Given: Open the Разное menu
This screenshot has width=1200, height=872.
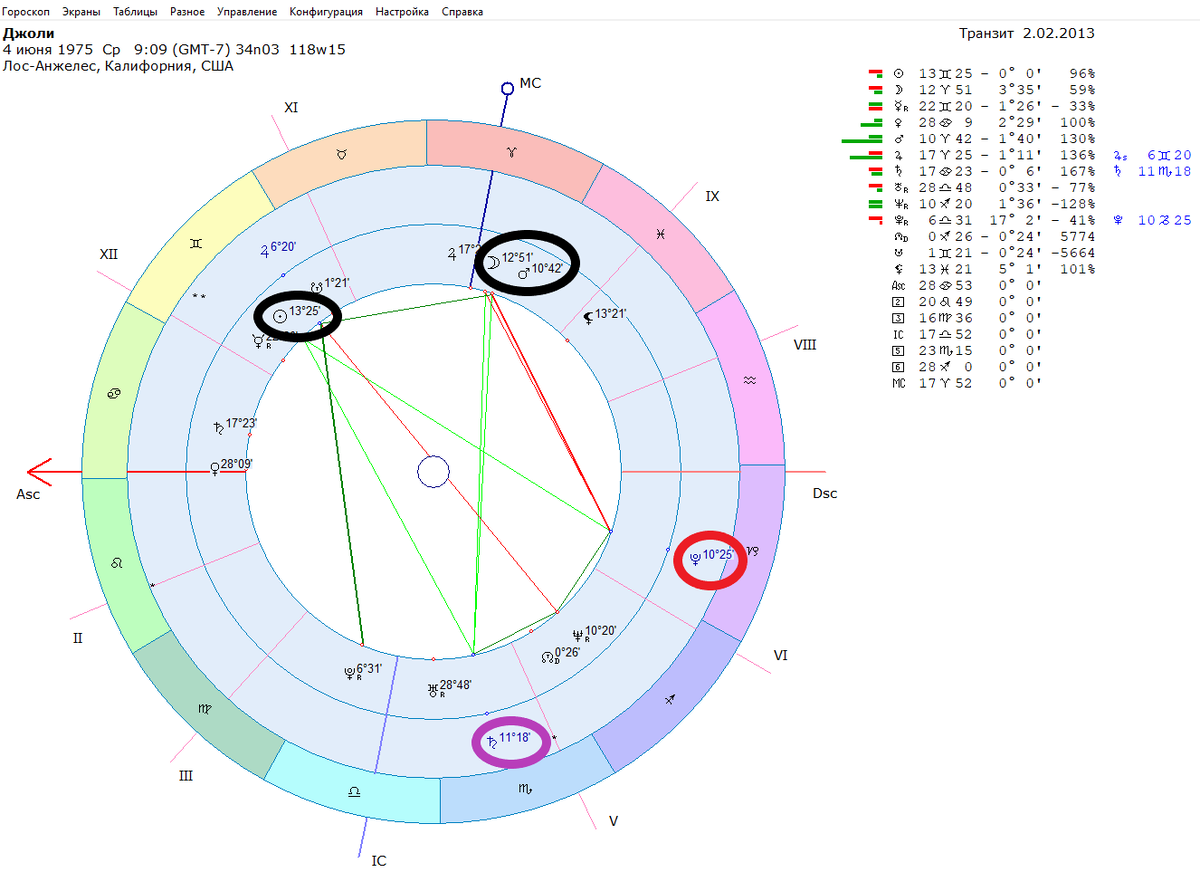Looking at the screenshot, I should [x=187, y=12].
